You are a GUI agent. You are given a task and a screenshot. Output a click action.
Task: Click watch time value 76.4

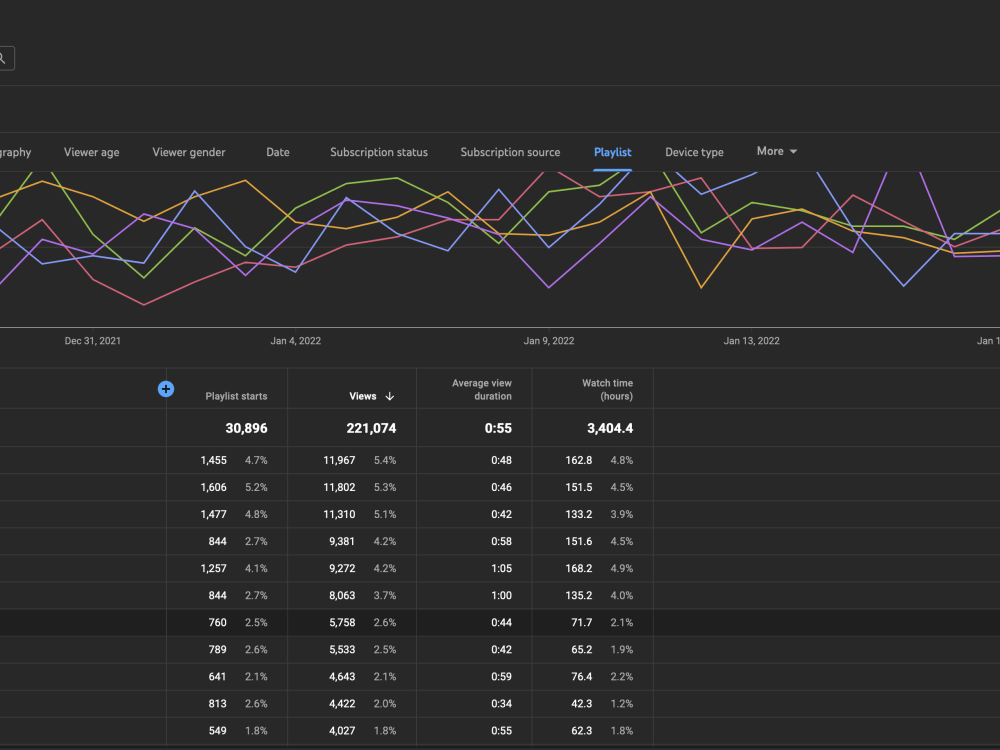[582, 677]
